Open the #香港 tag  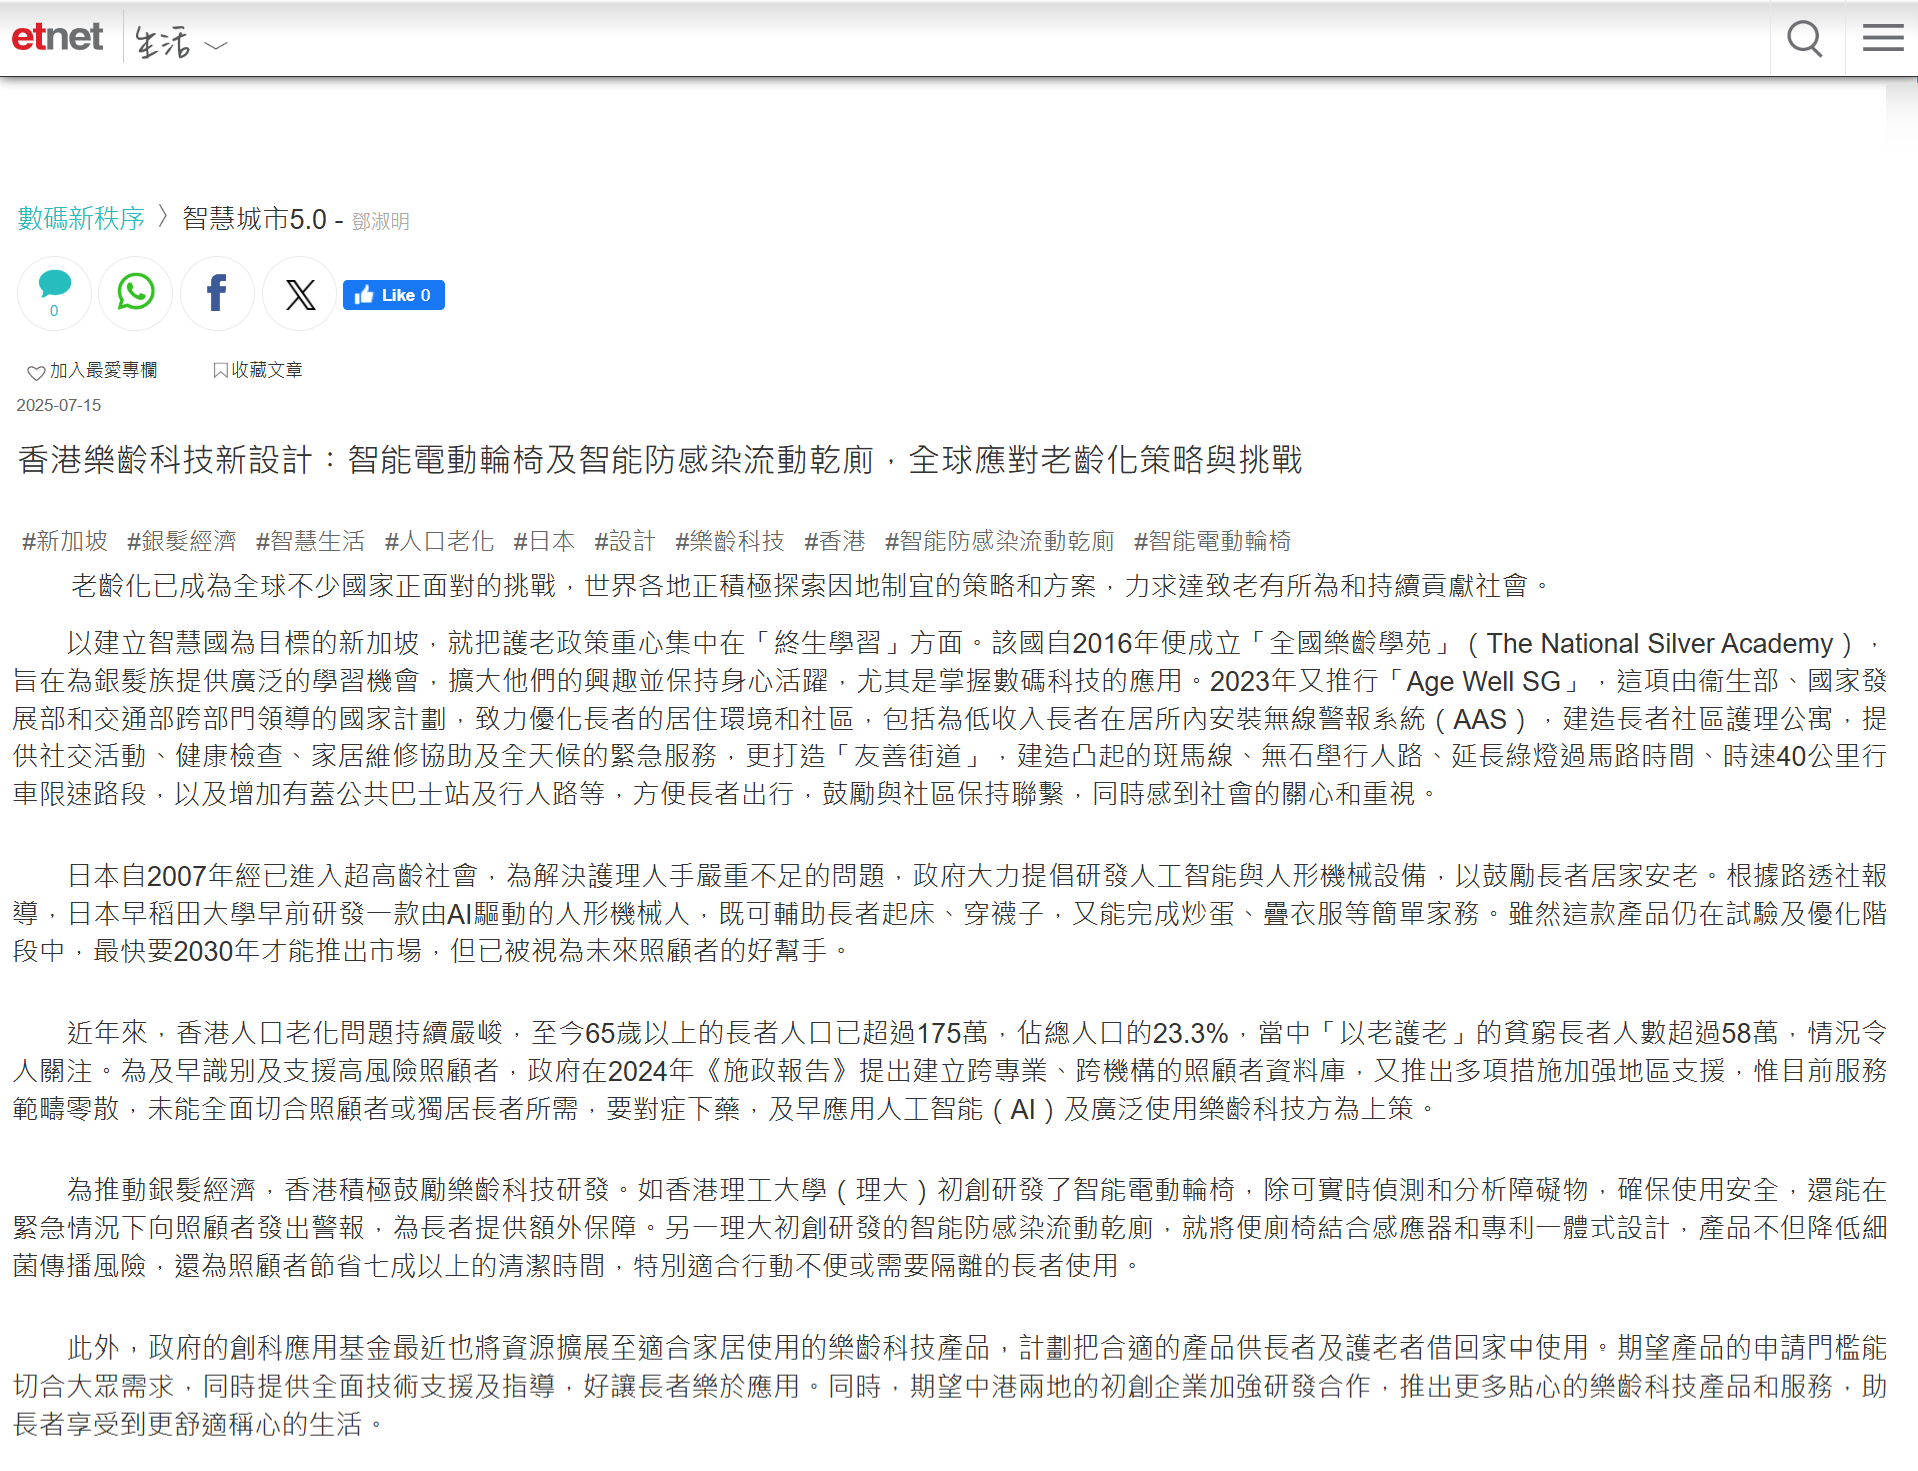pyautogui.click(x=835, y=541)
